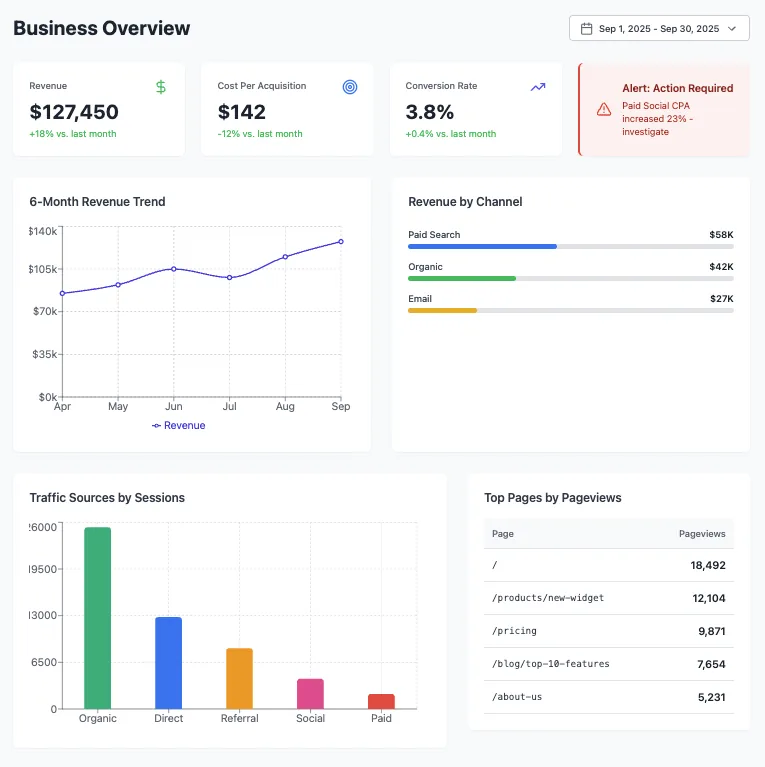Click the '6-Month Revenue Trend' chart title

click(x=97, y=202)
